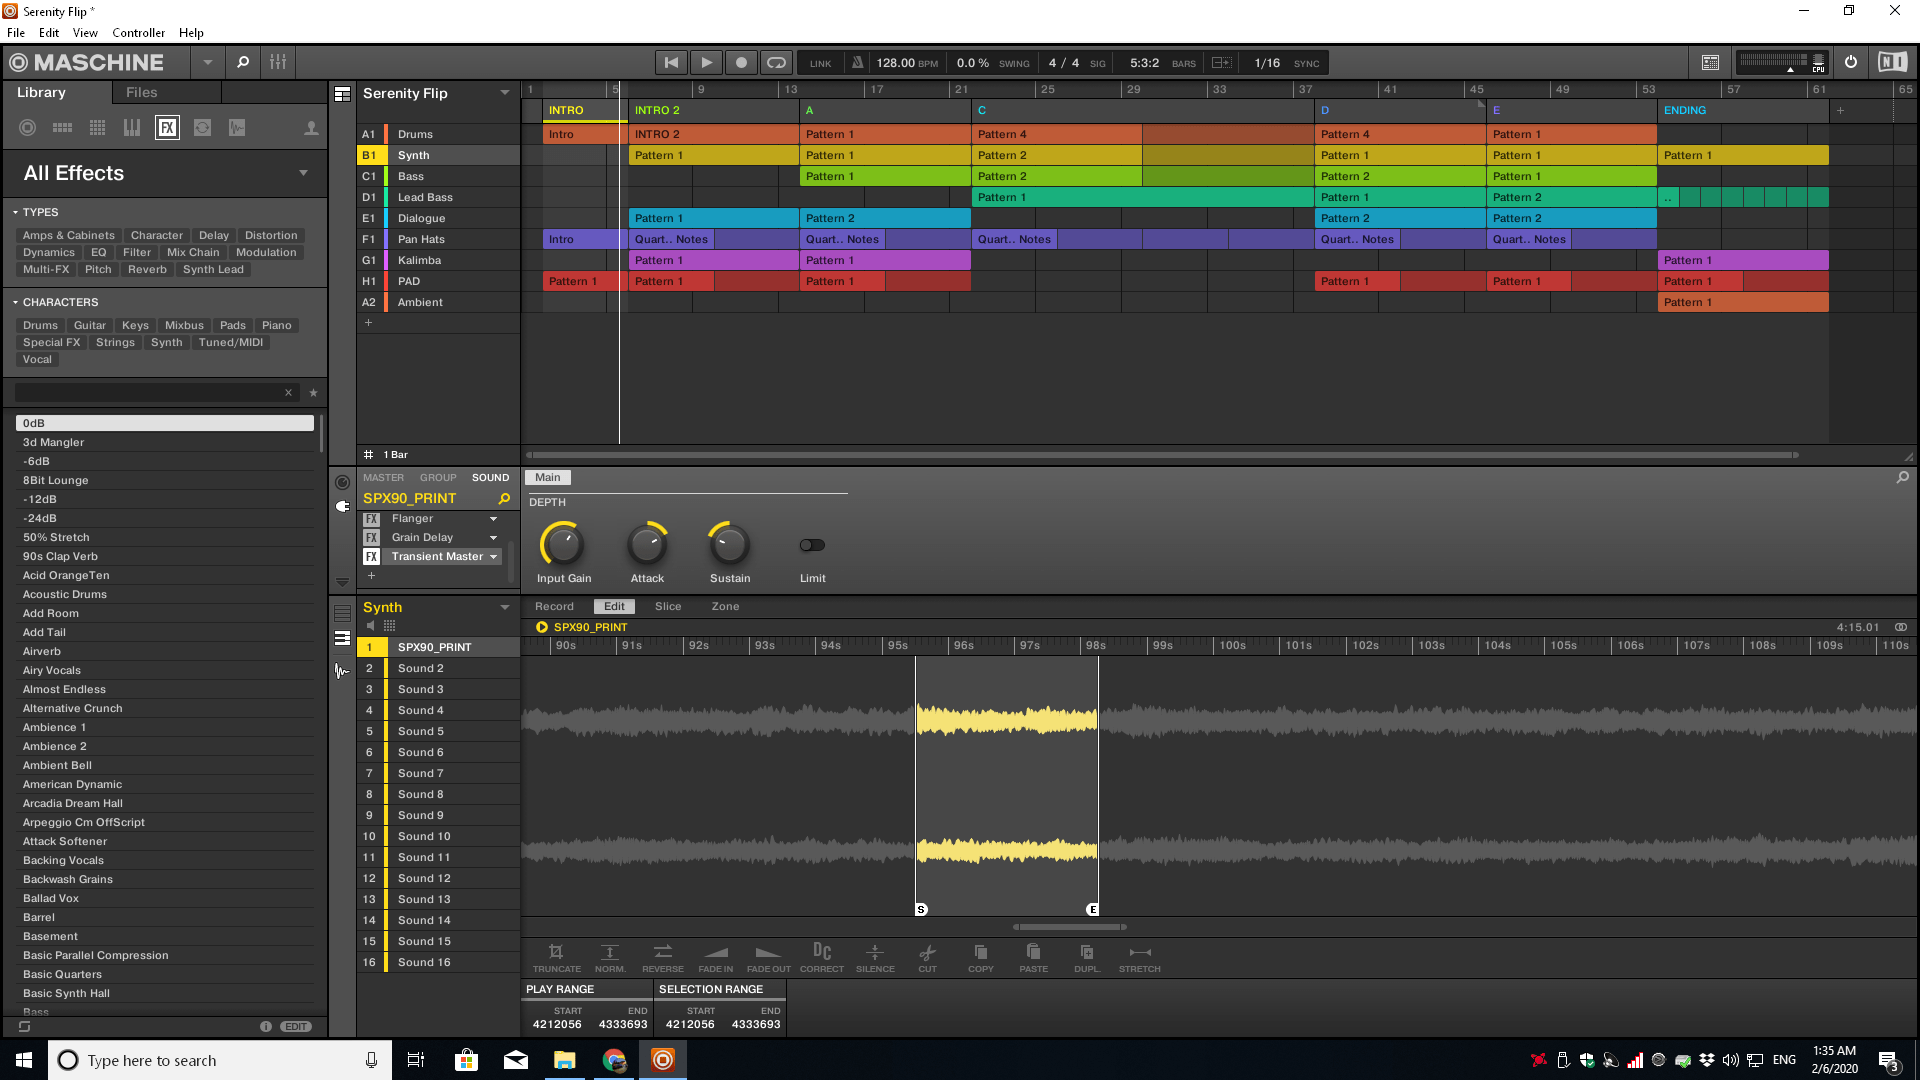Select the Reverb filter tag under Types

[147, 269]
